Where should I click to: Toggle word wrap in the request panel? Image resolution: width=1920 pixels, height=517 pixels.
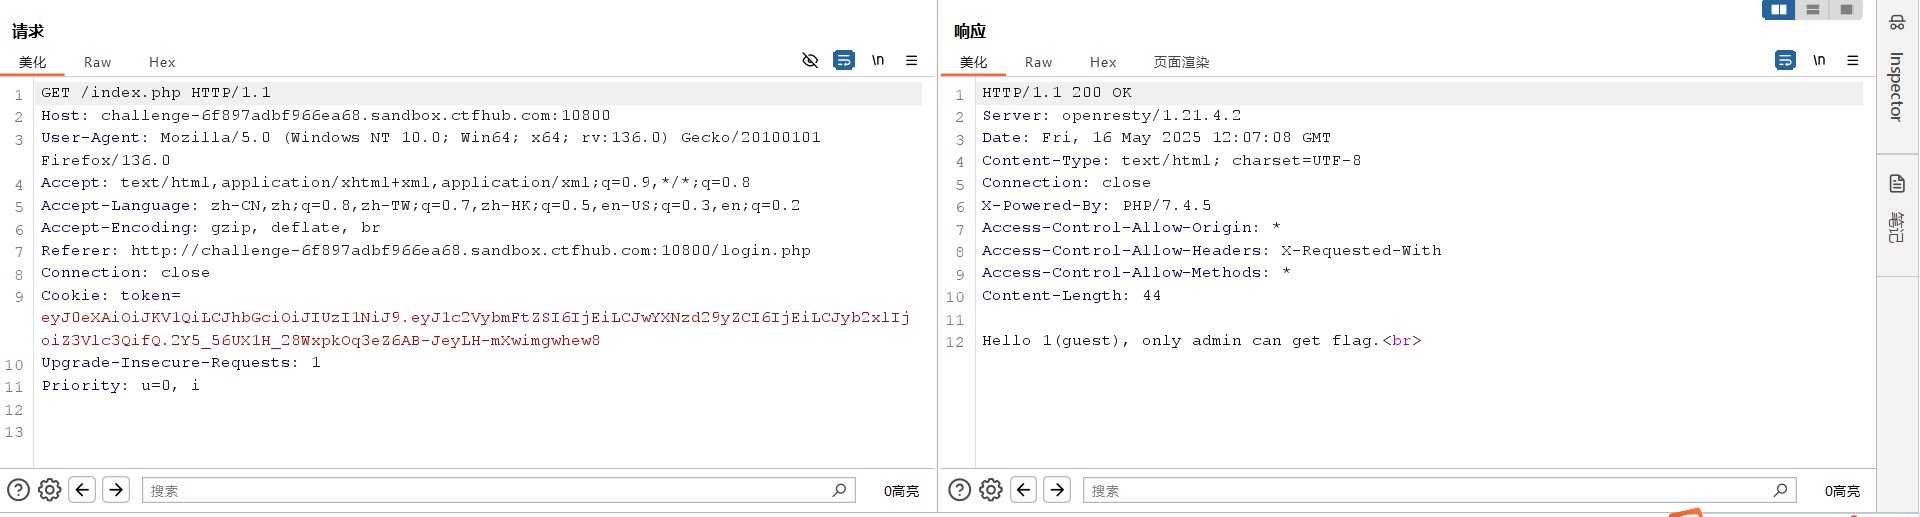coord(844,61)
